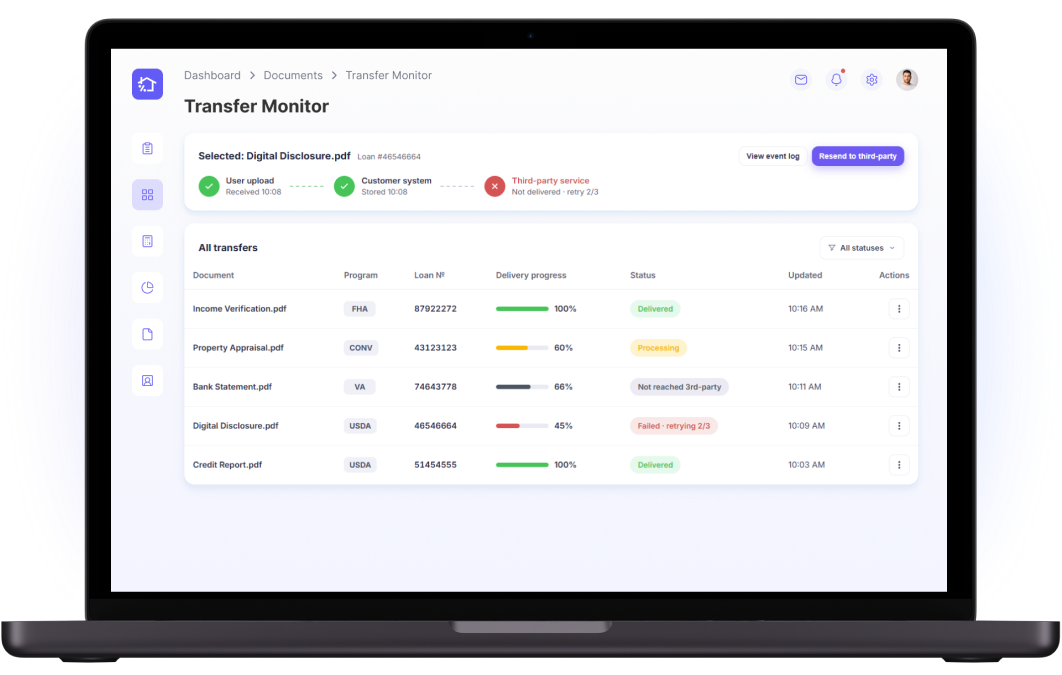The image size is (1062, 675).
Task: Open the notifications bell icon
Action: pos(836,80)
